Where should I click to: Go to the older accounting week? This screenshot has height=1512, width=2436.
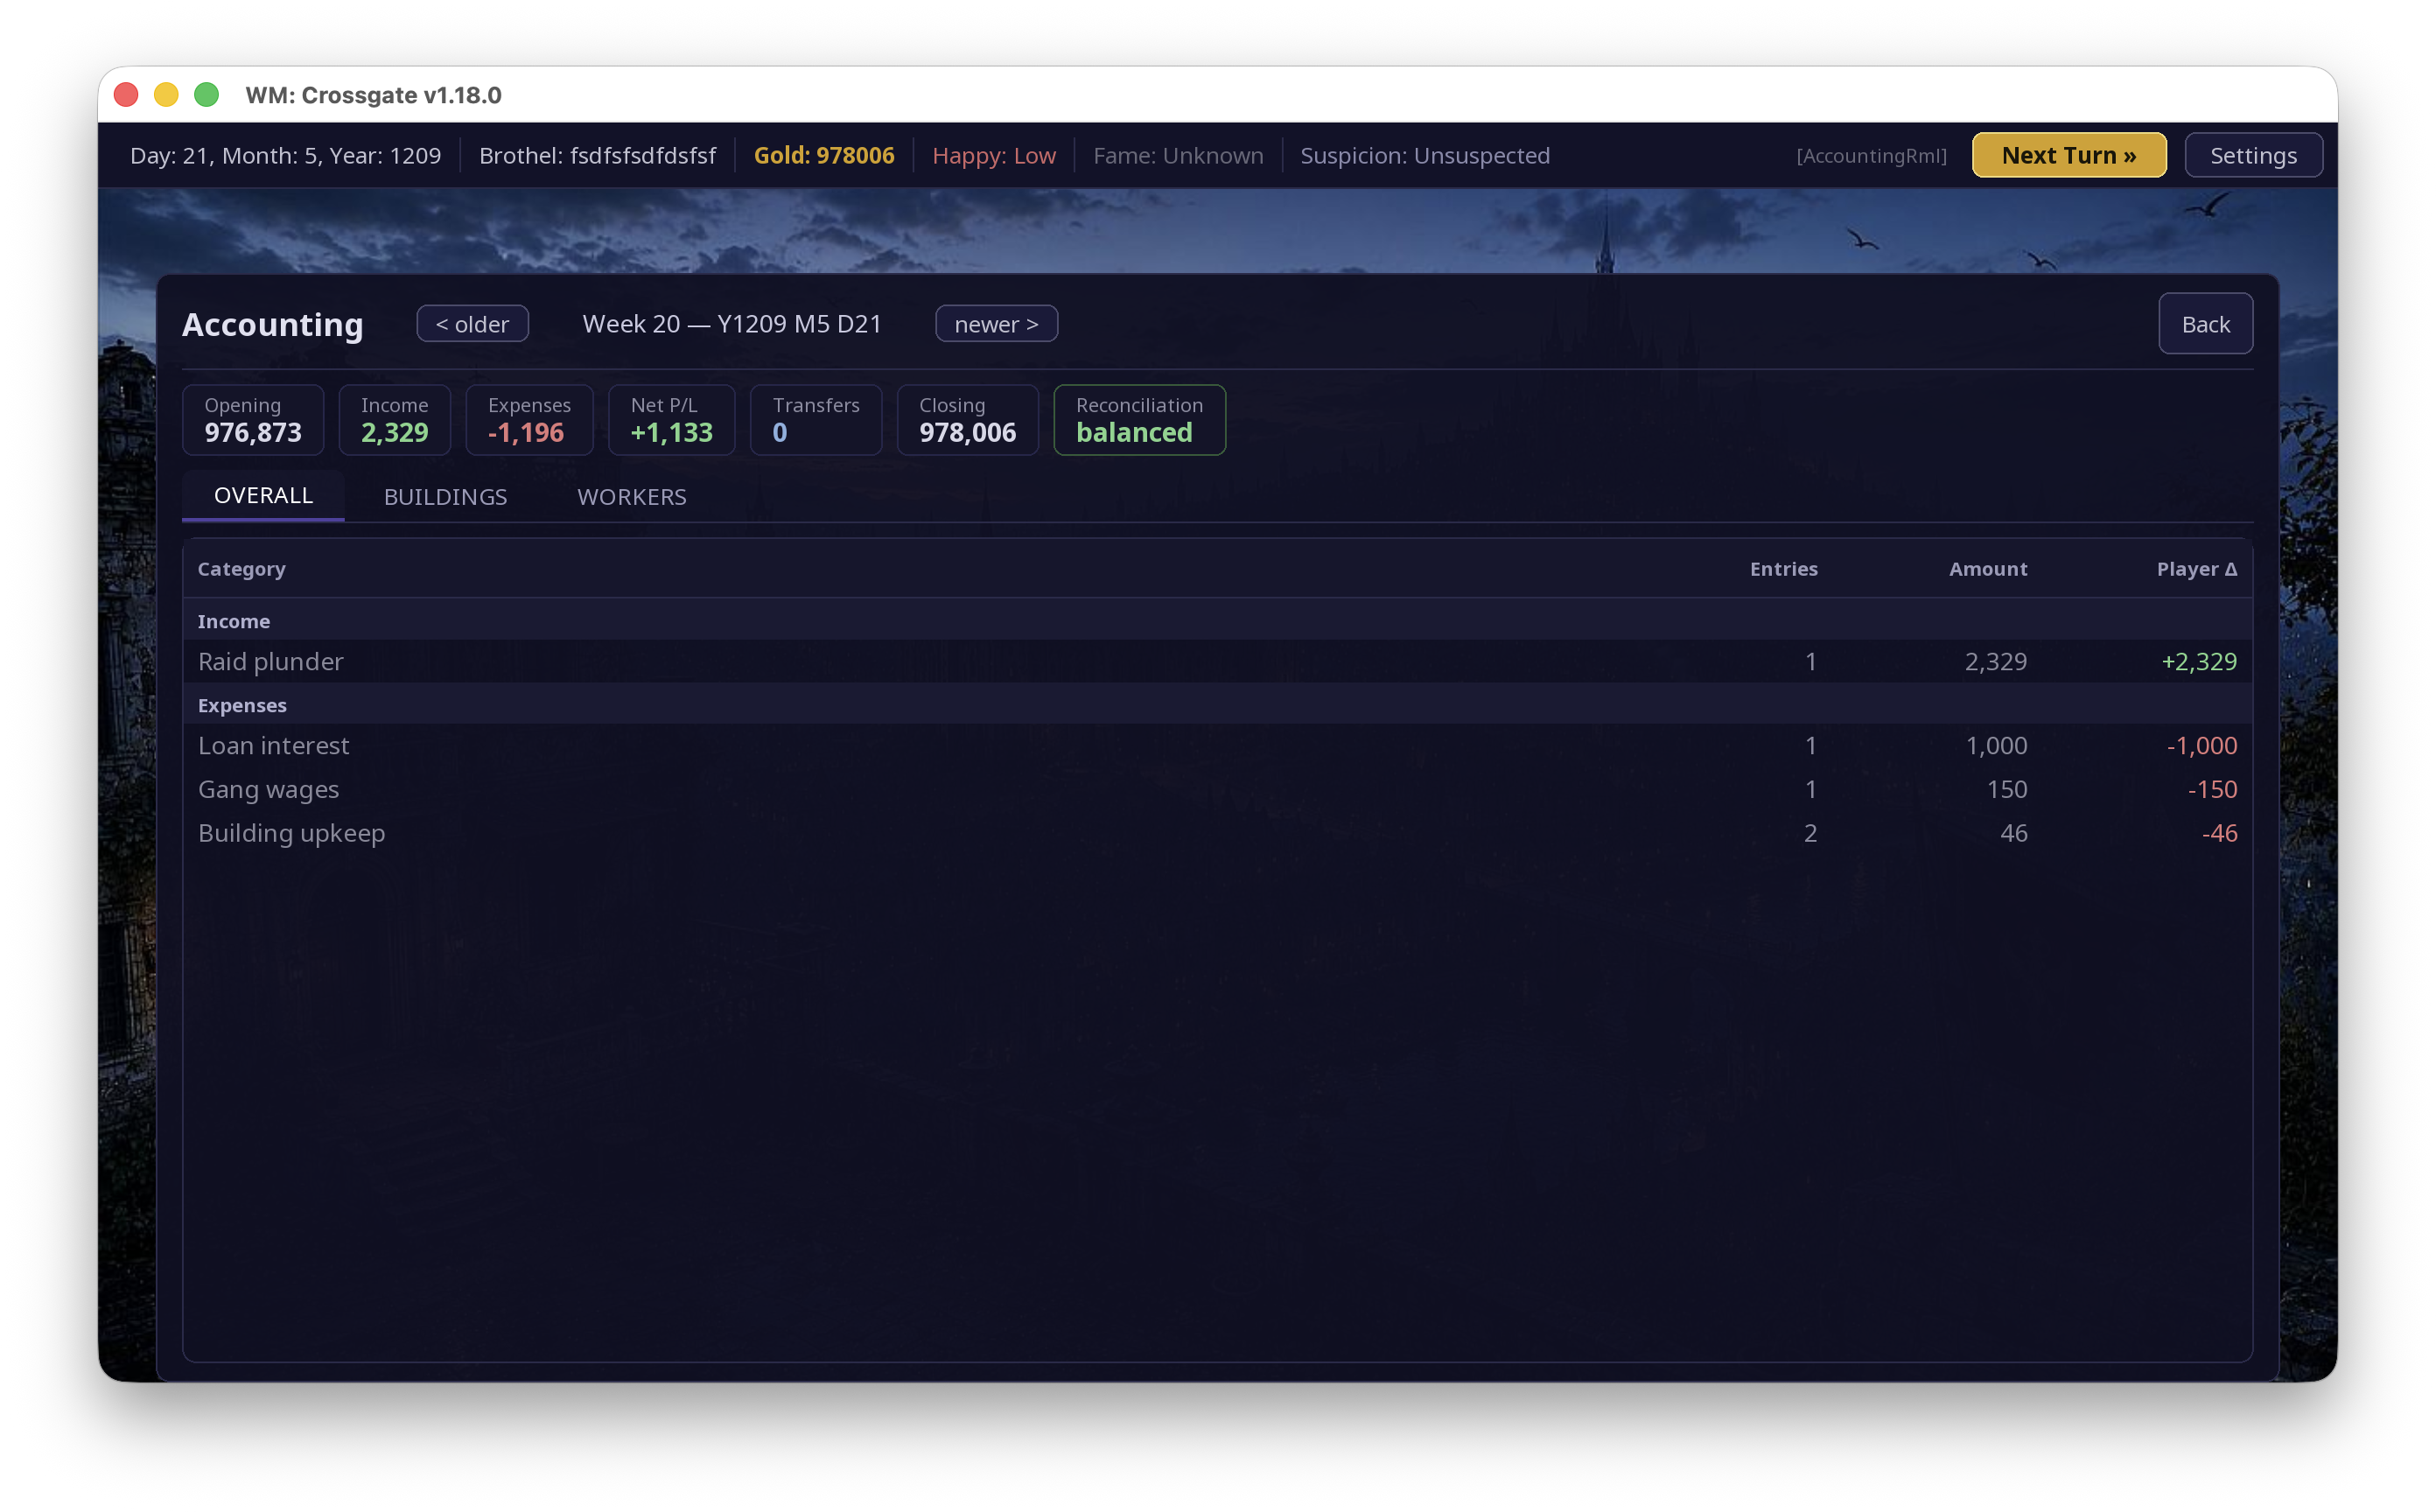click(x=472, y=323)
